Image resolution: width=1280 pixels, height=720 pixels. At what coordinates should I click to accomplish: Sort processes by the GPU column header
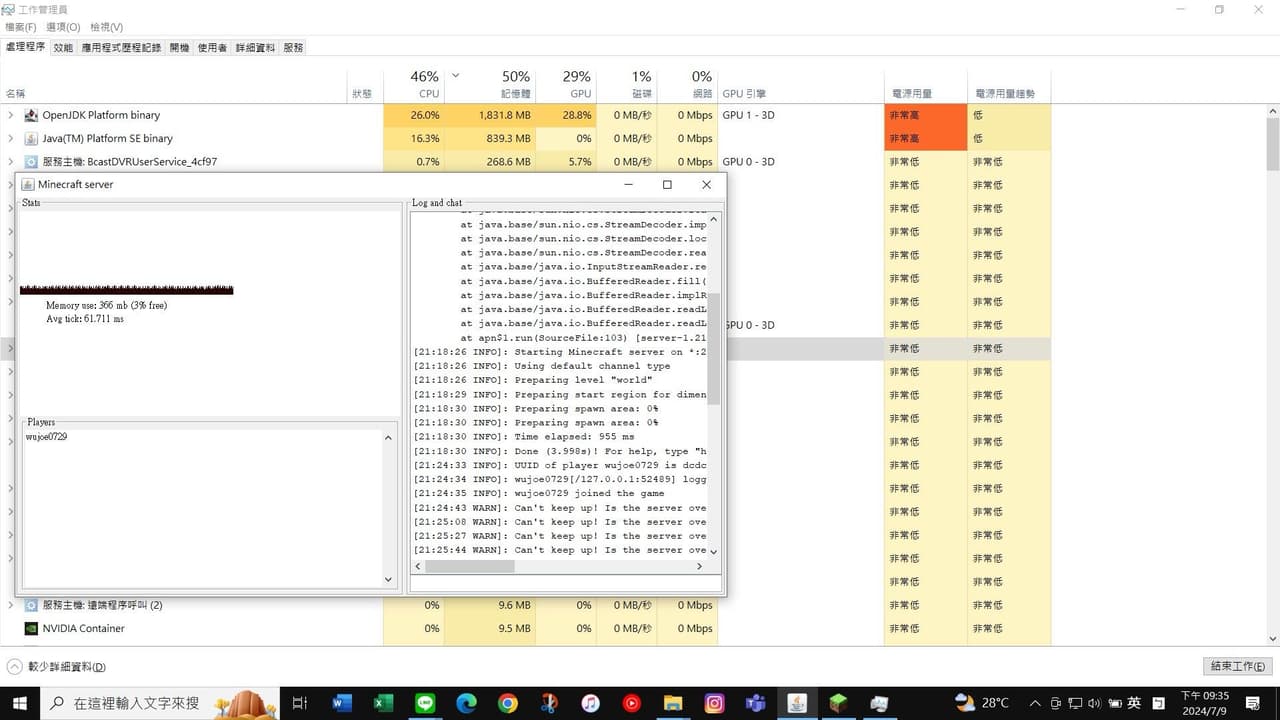click(566, 85)
